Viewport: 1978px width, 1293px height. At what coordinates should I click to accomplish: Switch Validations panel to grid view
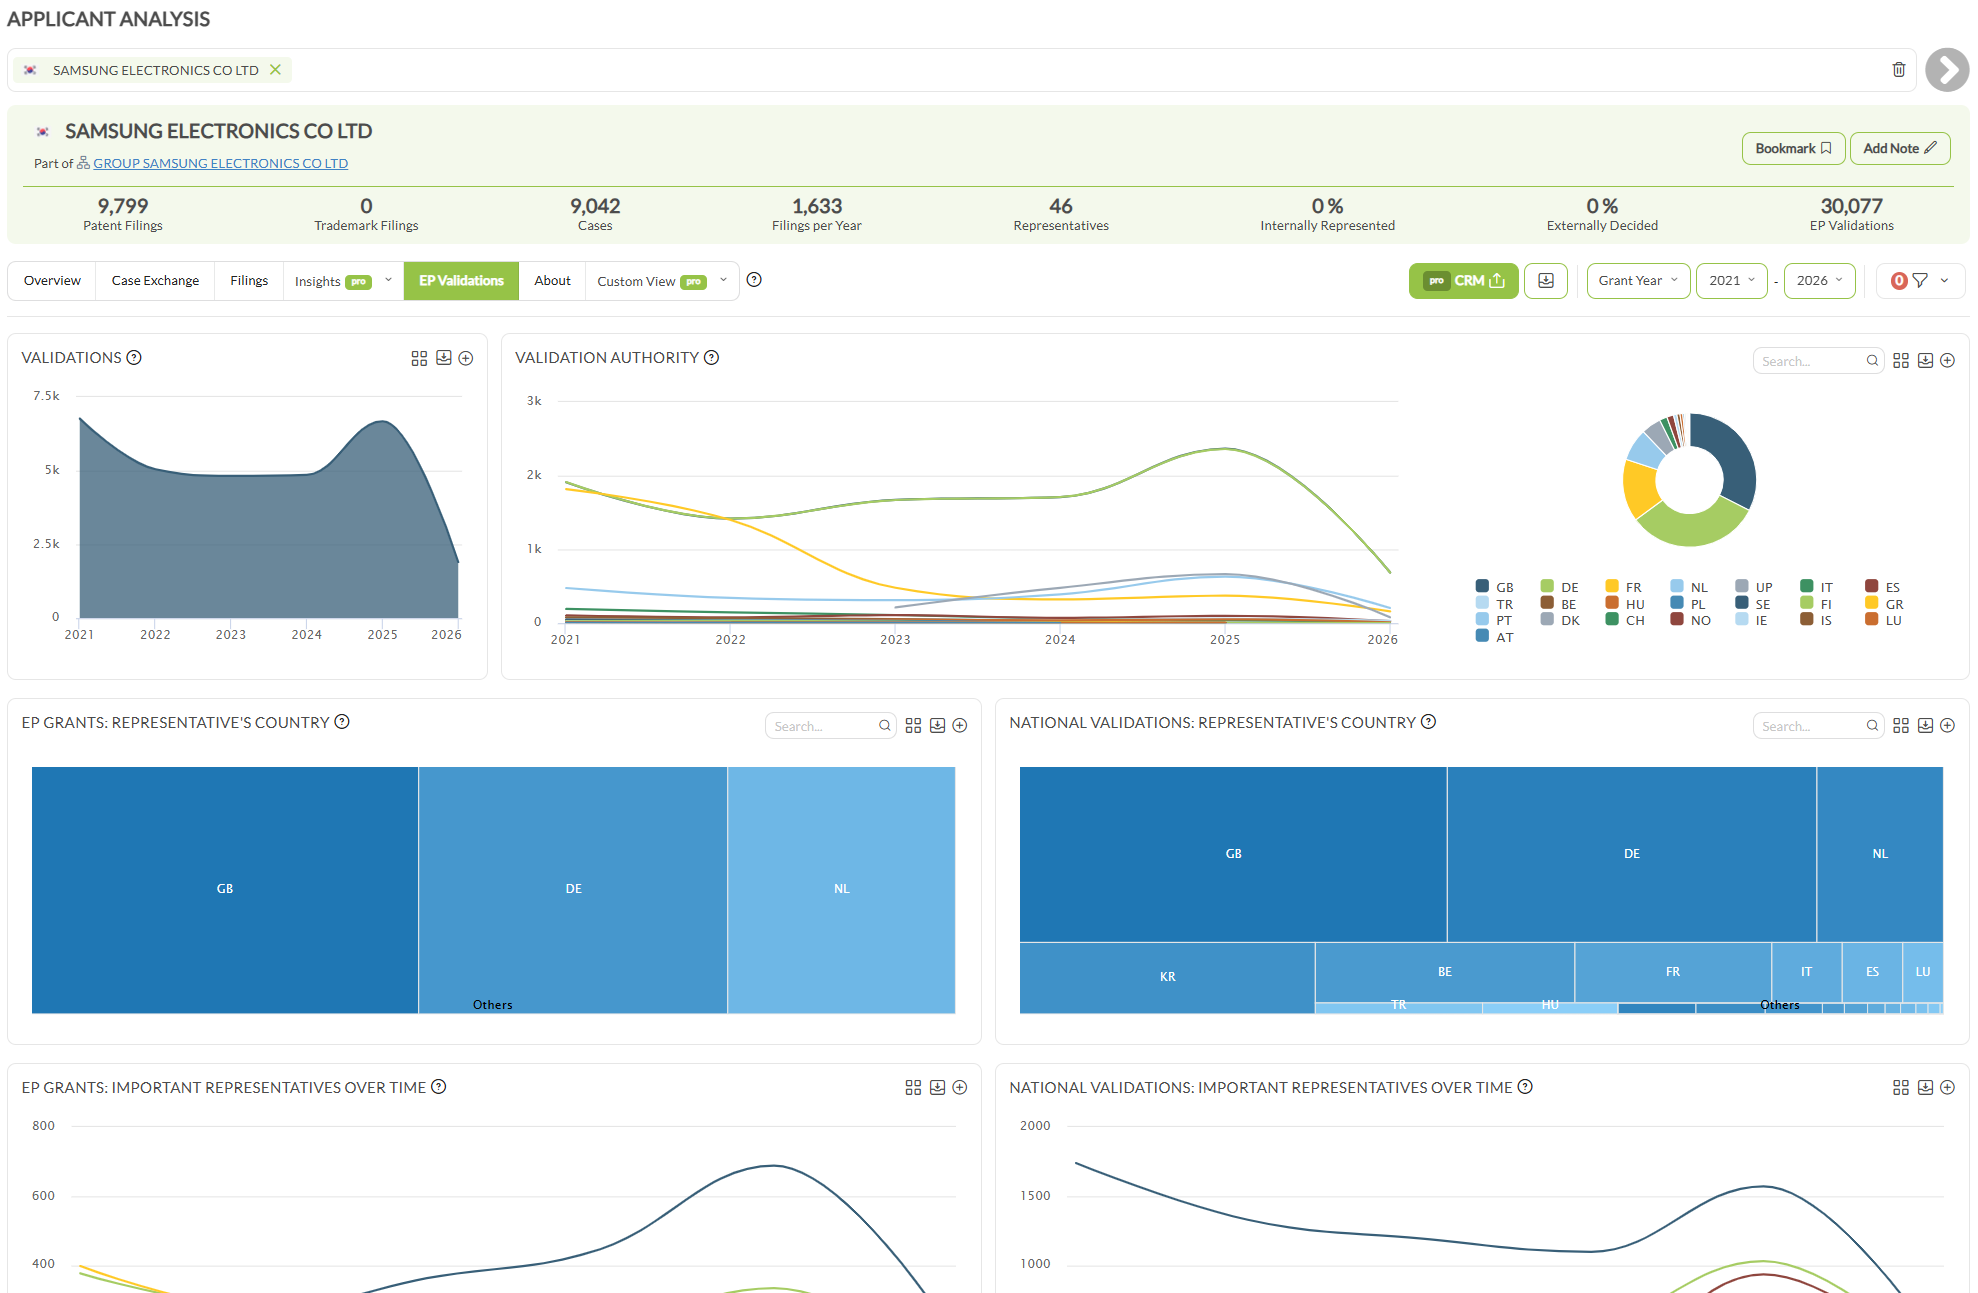pyautogui.click(x=419, y=358)
